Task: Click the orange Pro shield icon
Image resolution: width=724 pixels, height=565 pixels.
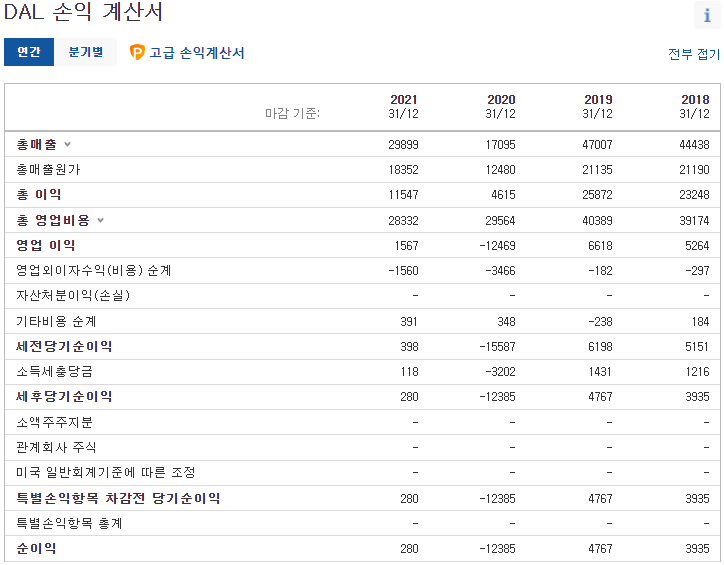Action: click(137, 52)
